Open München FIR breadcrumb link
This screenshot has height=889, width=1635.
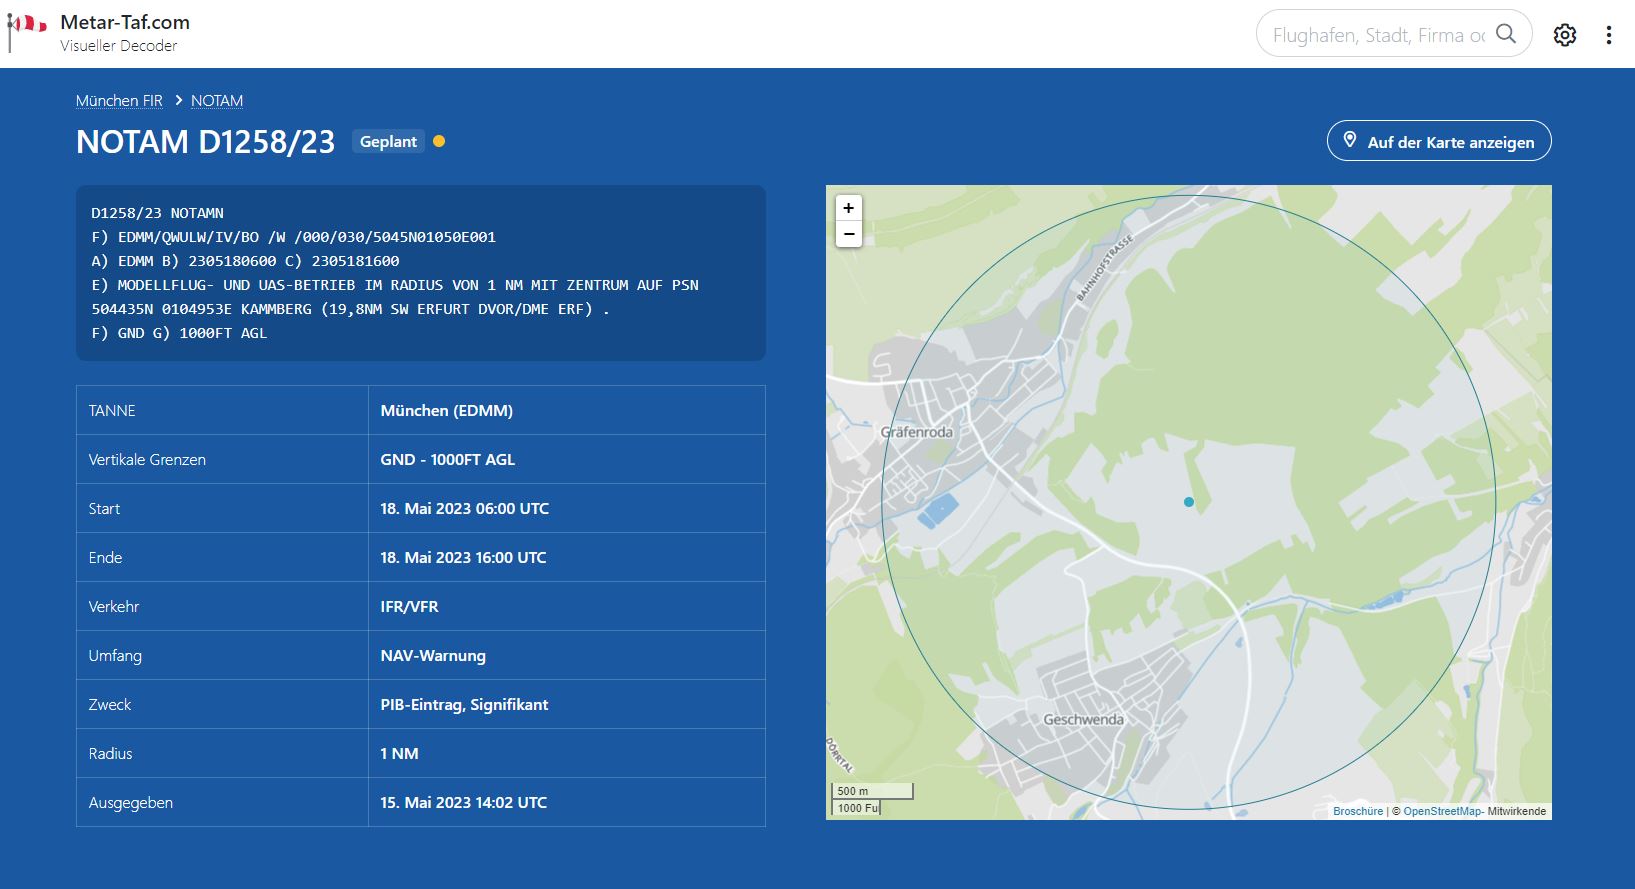pos(119,101)
